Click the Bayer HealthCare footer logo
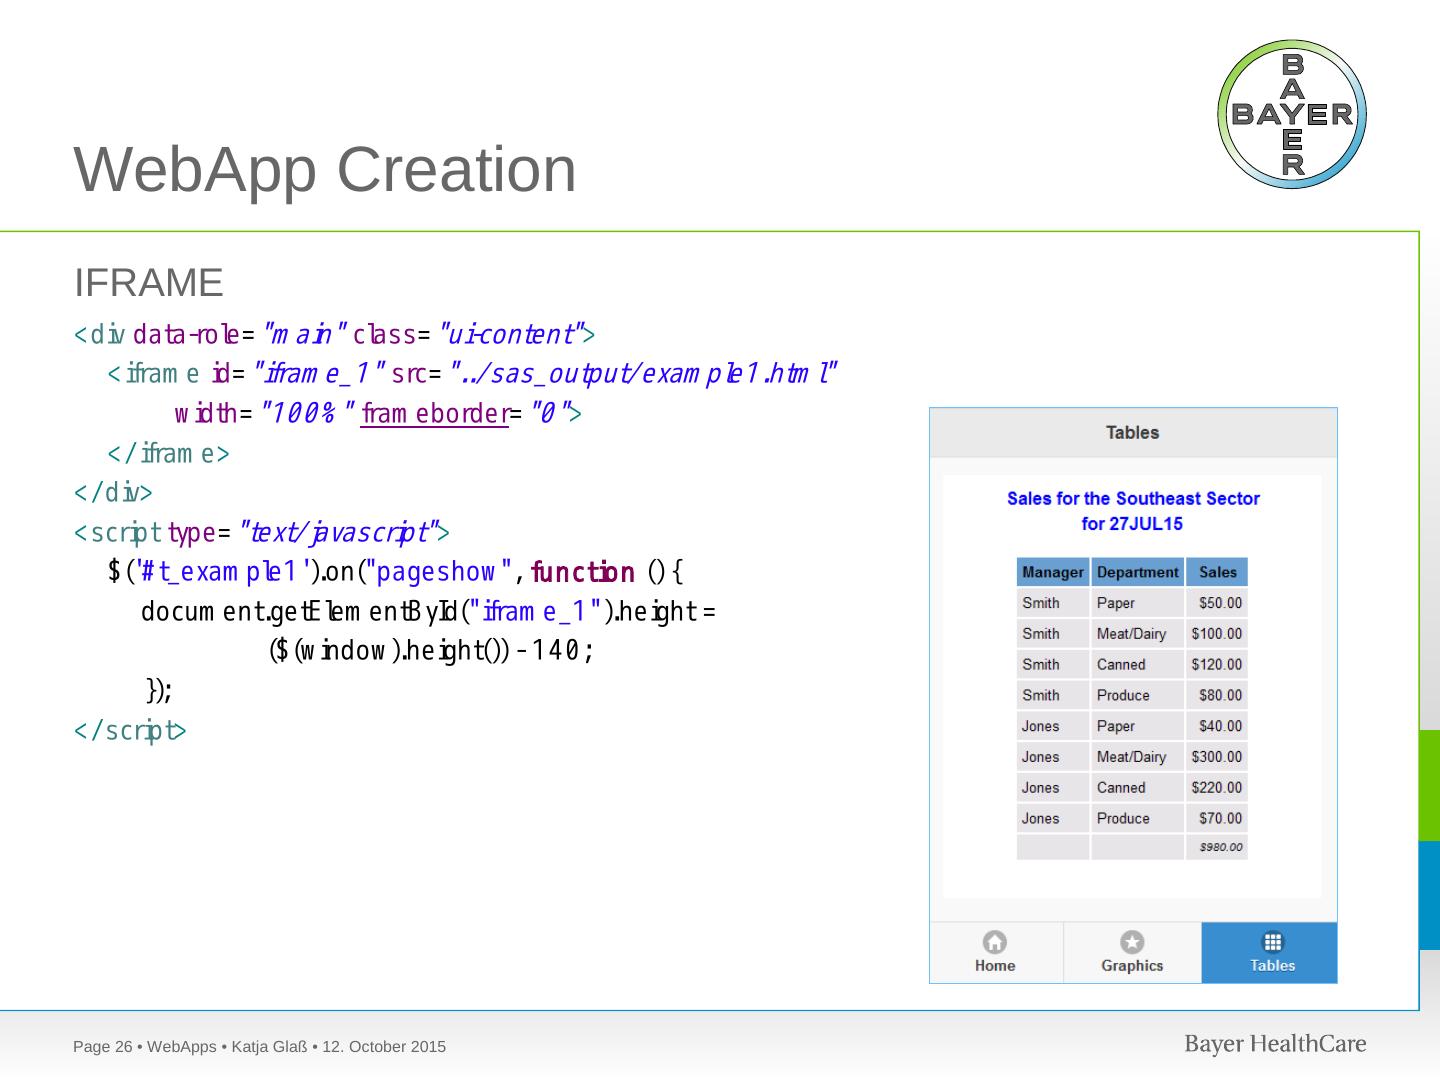1440x1080 pixels. [1275, 1044]
